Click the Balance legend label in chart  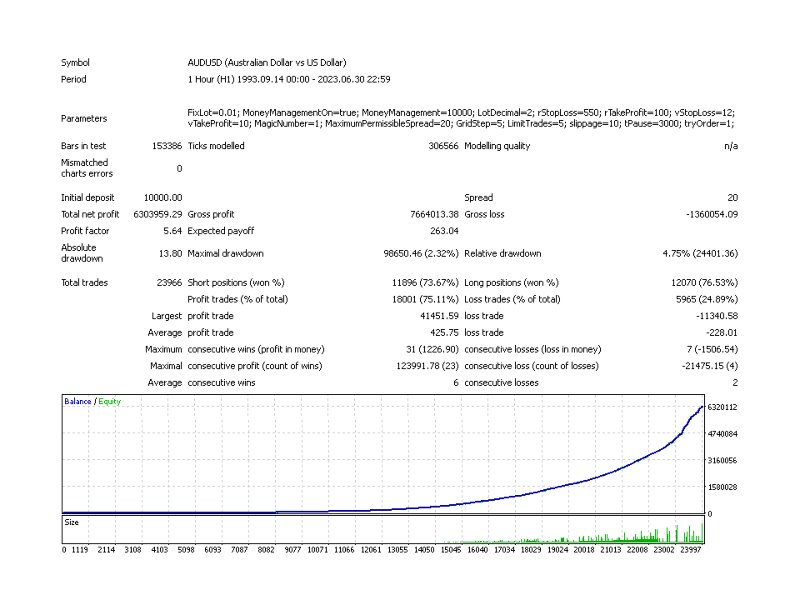(x=78, y=402)
